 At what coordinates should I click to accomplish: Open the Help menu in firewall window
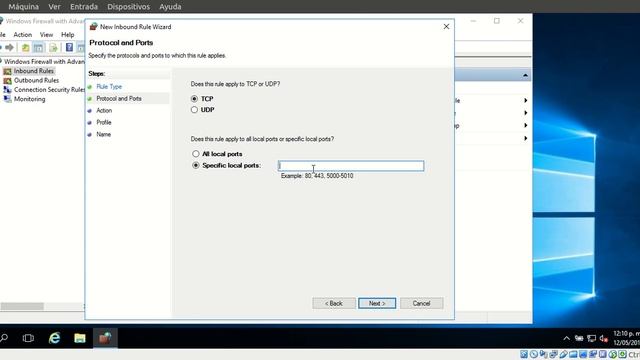(67, 35)
